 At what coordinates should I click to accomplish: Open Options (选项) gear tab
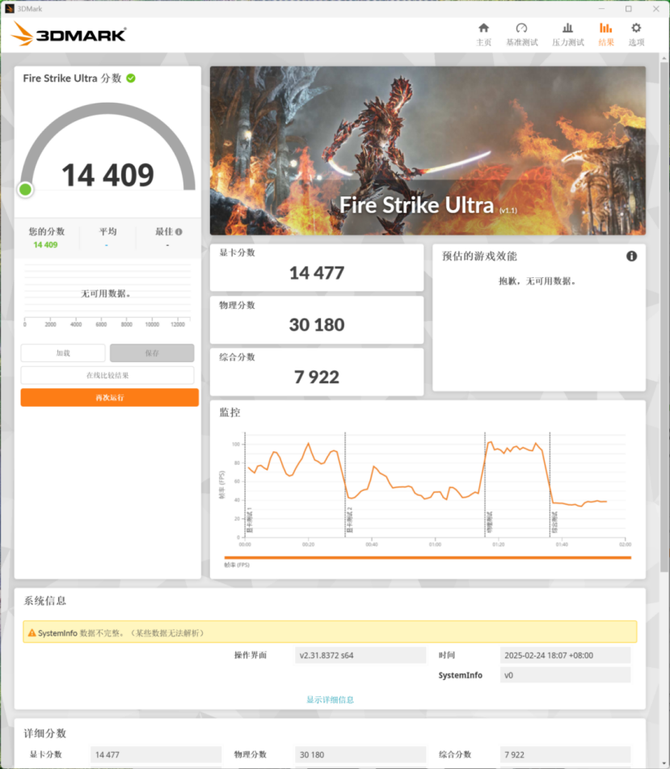coord(636,34)
